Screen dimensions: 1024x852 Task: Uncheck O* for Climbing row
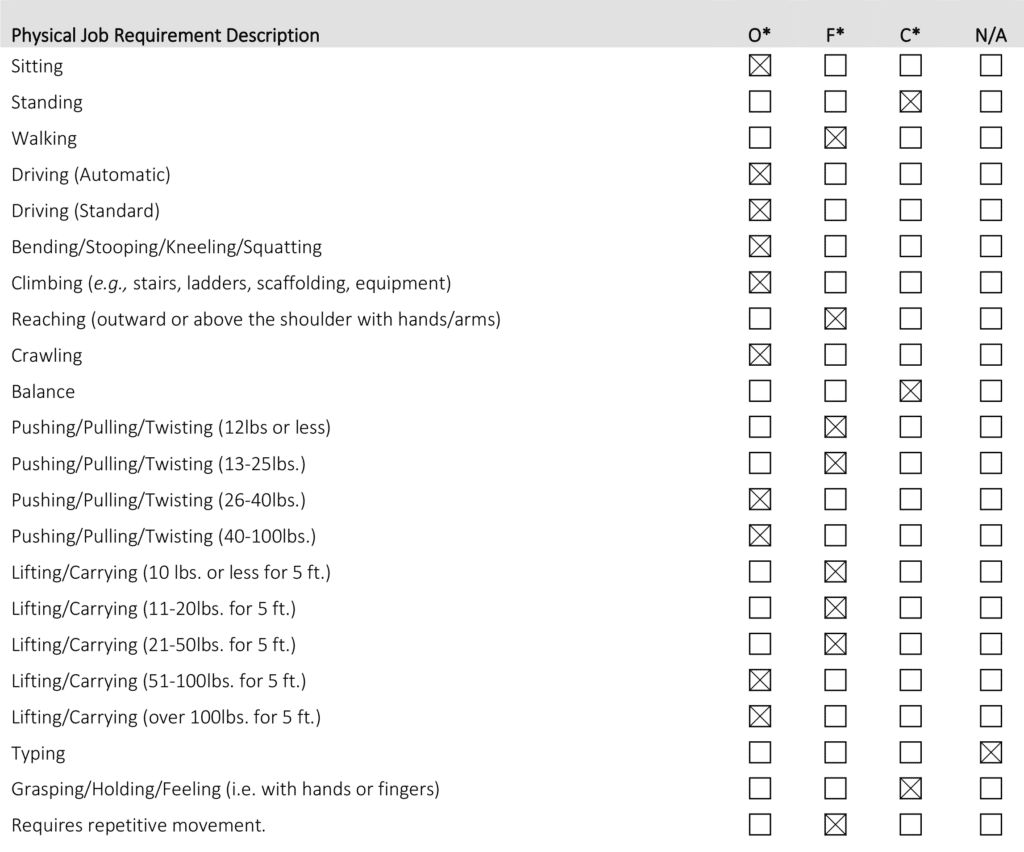click(760, 283)
